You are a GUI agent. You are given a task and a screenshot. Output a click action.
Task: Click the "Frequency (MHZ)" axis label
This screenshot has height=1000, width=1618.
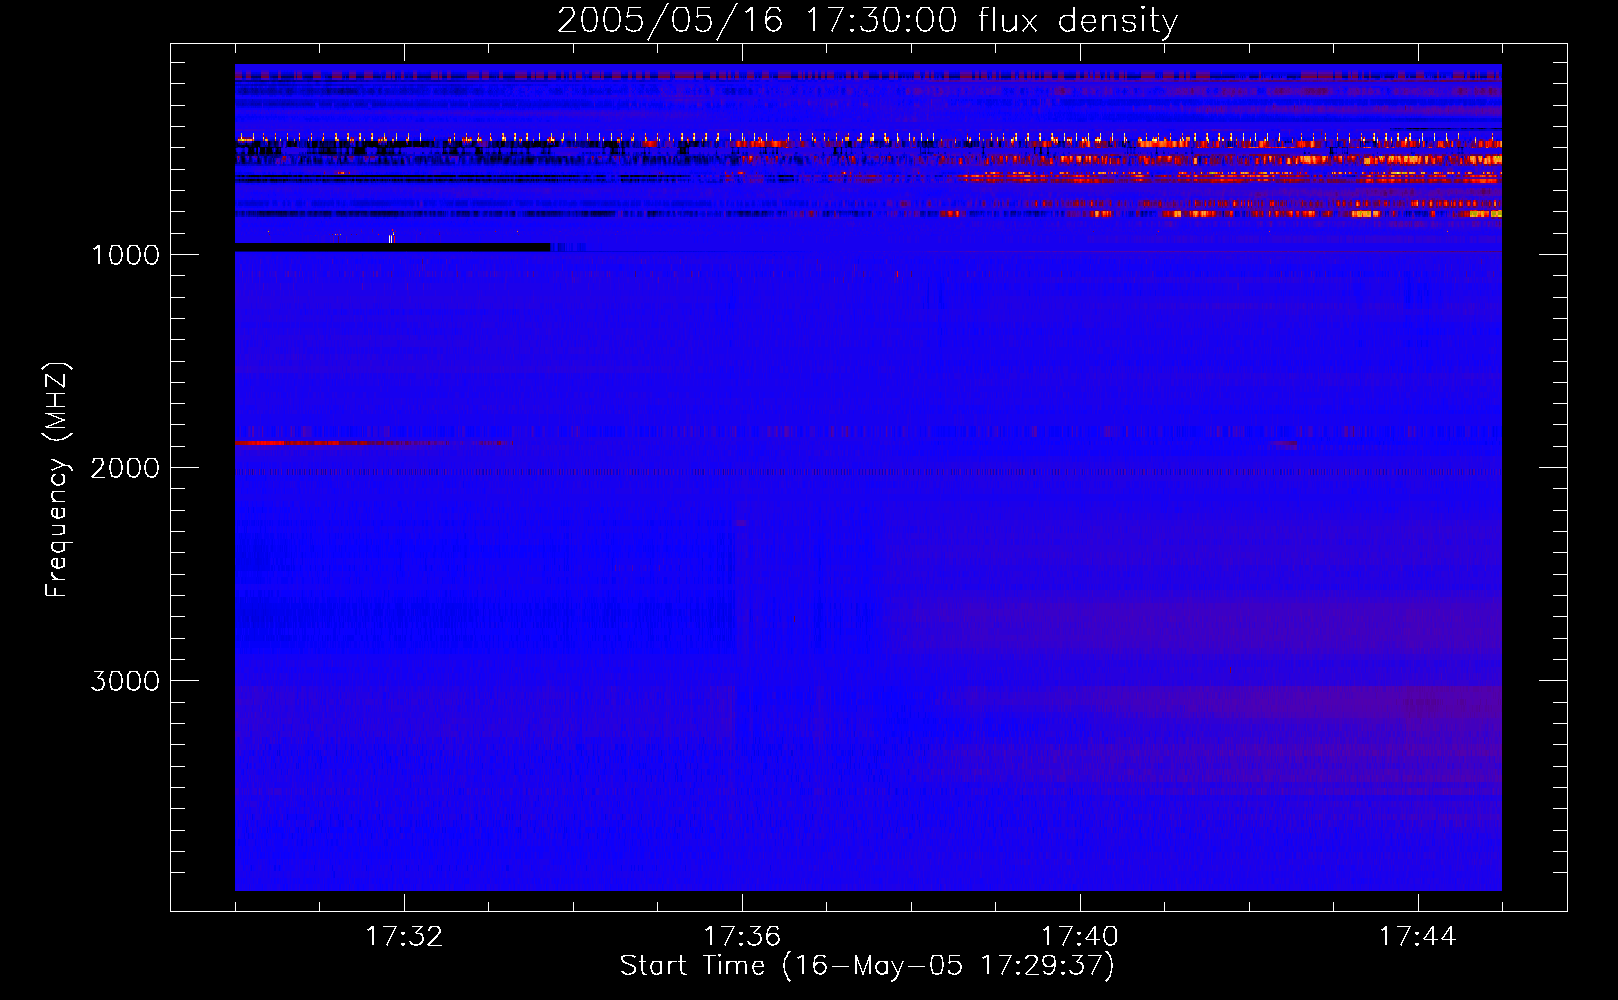pyautogui.click(x=57, y=480)
